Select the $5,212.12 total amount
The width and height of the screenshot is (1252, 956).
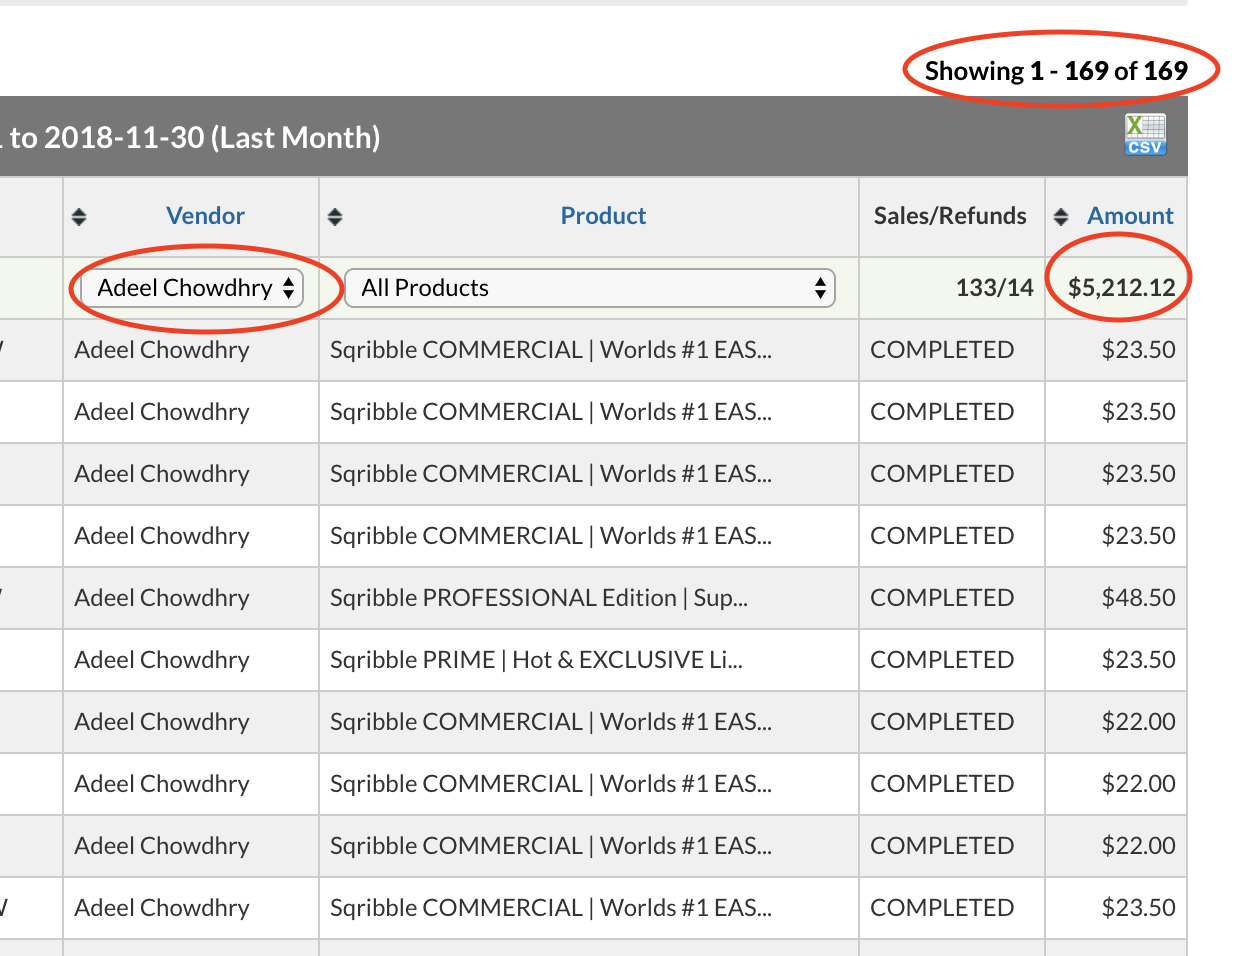click(x=1122, y=288)
